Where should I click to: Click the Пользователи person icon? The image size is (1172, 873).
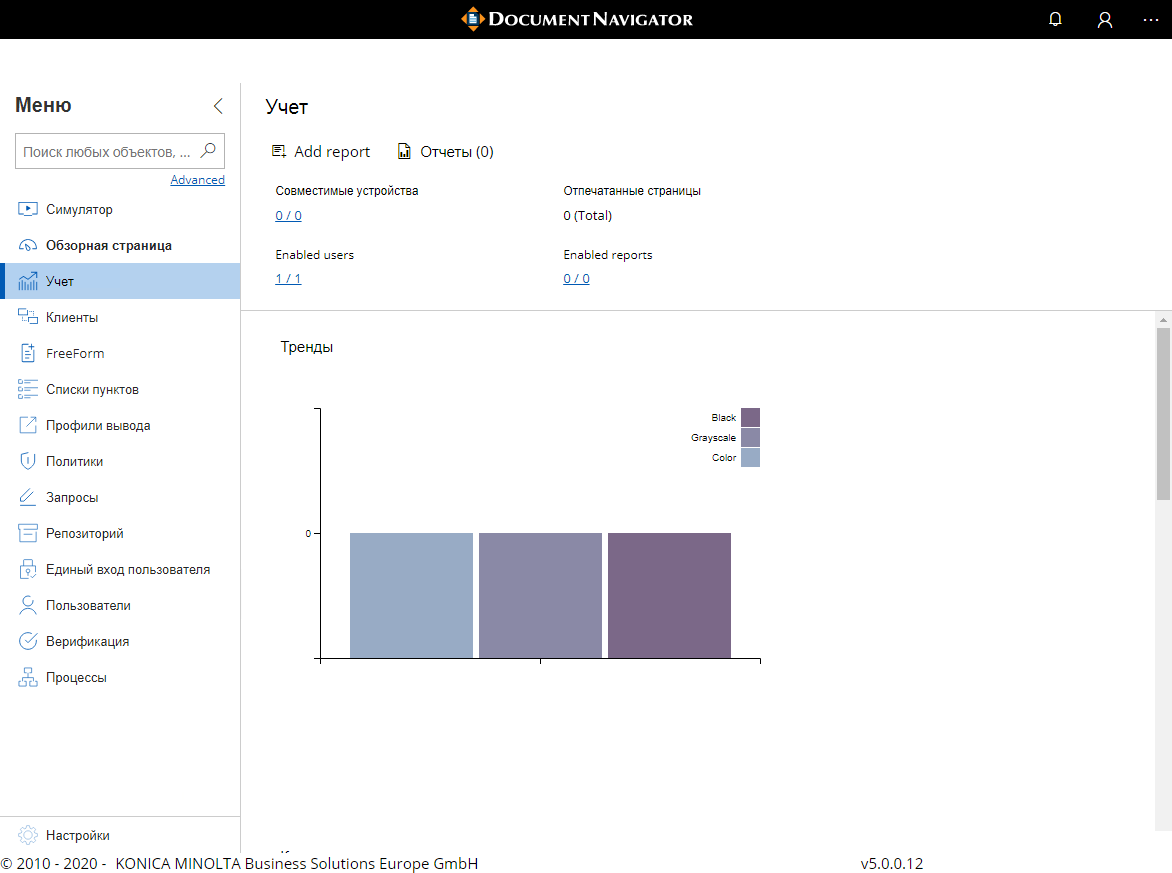tap(28, 605)
